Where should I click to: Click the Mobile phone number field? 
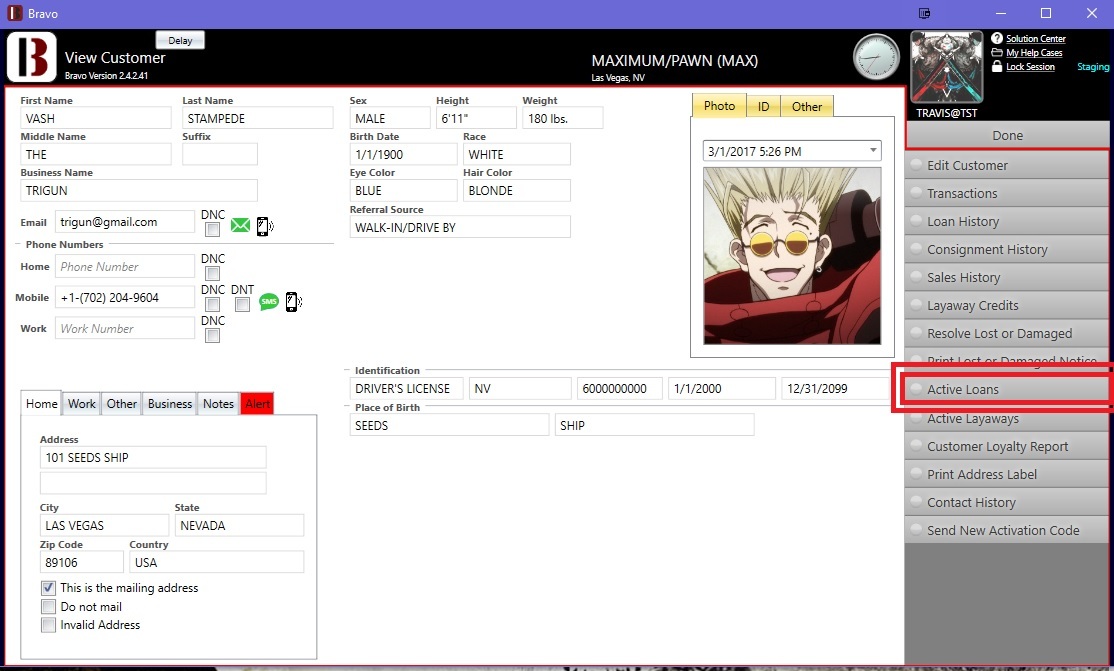(x=124, y=298)
